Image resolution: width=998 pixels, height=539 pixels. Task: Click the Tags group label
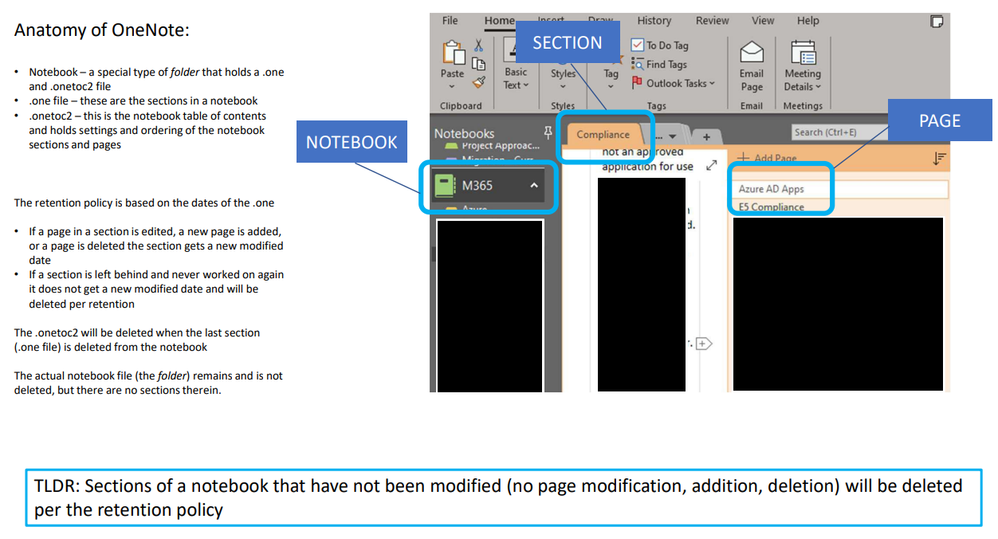tap(656, 106)
